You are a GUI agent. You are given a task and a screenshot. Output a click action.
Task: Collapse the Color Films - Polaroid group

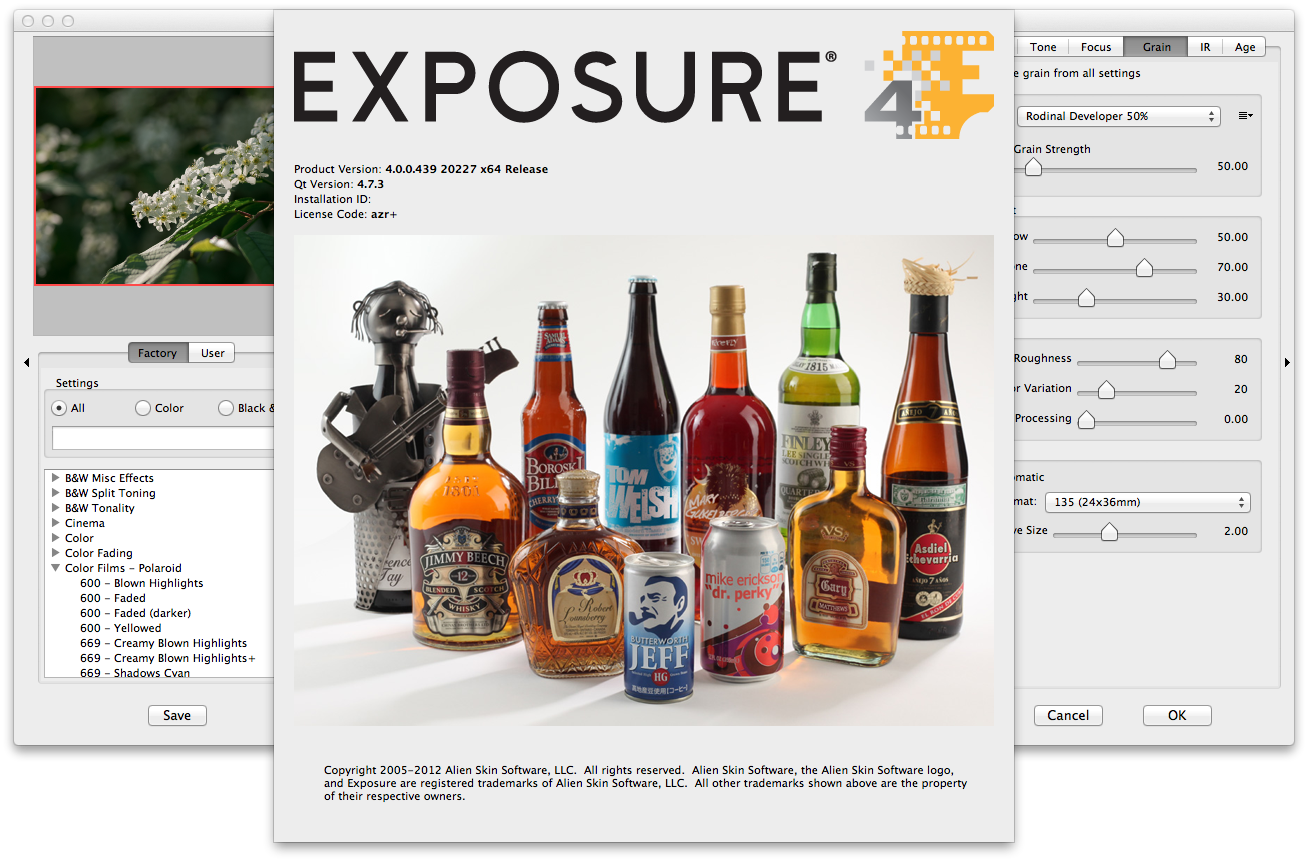pyautogui.click(x=56, y=568)
